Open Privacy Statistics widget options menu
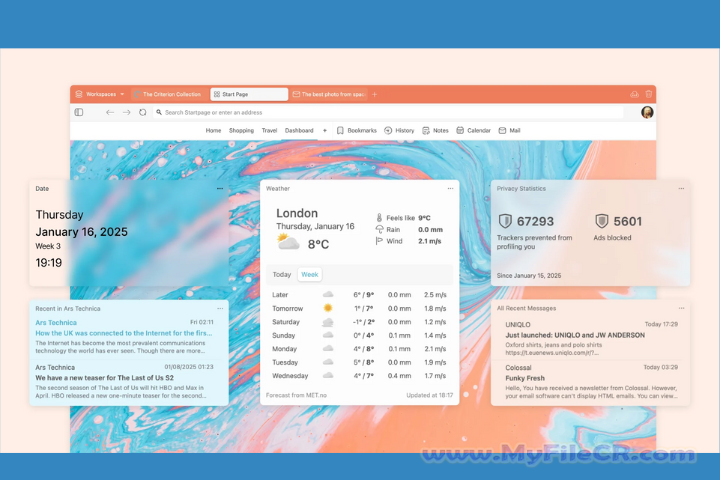Image resolution: width=720 pixels, height=480 pixels. pos(681,188)
